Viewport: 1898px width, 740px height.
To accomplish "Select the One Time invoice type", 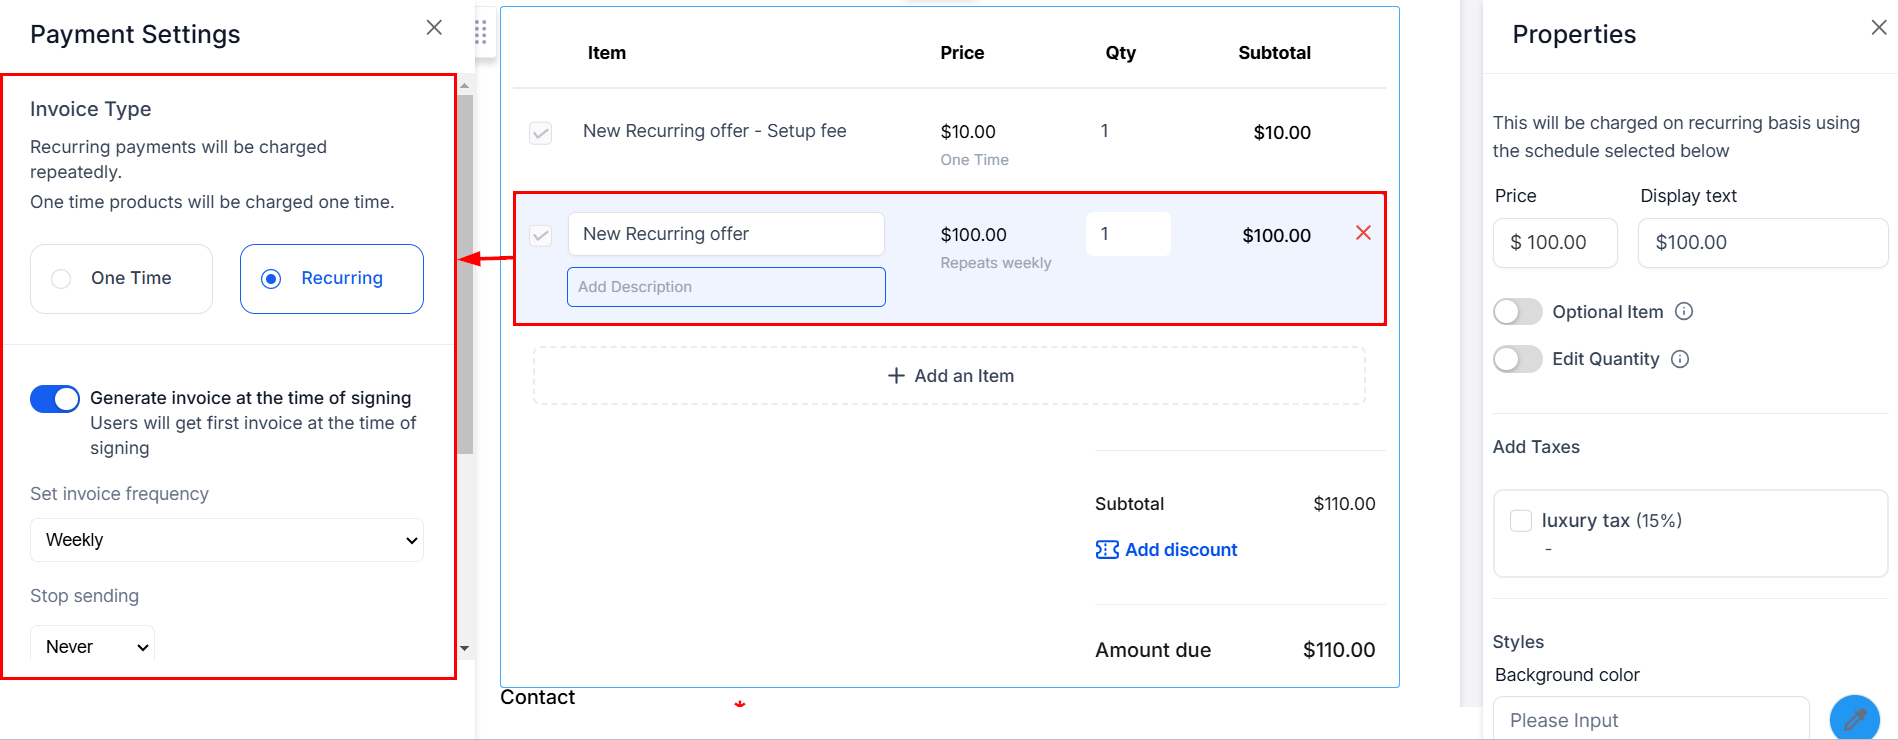I will click(x=121, y=279).
